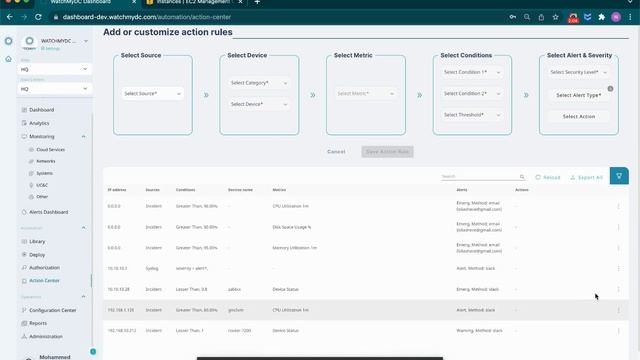Collapse the Monitoring section chevron
Viewport: 640px width, 360px height.
tap(84, 136)
